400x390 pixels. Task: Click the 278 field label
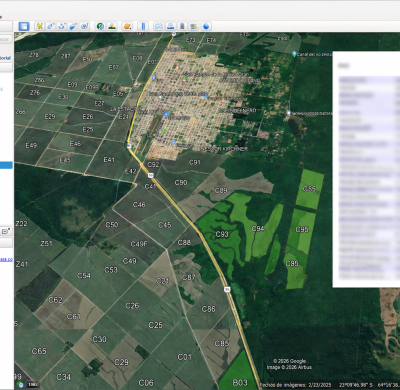point(34,55)
